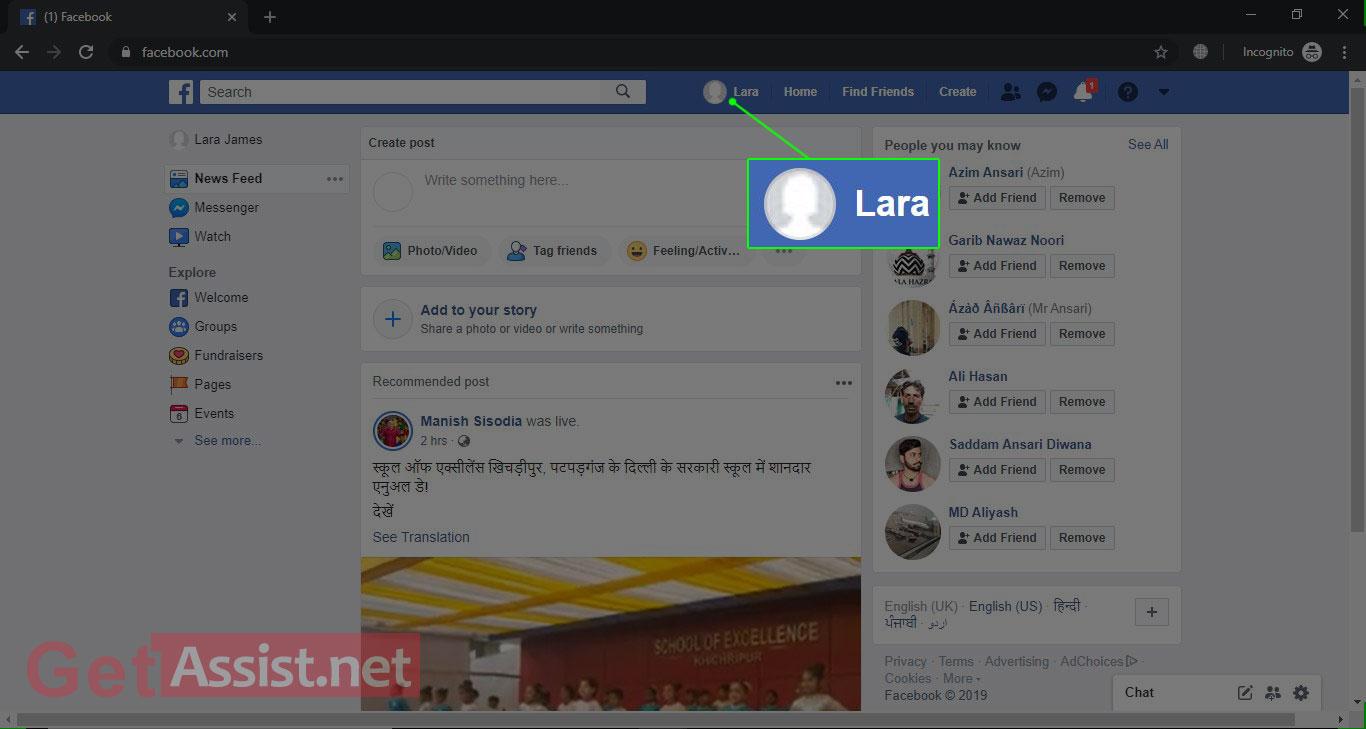Expand the More footer links dropdown
This screenshot has width=1366, height=729.
click(x=961, y=678)
